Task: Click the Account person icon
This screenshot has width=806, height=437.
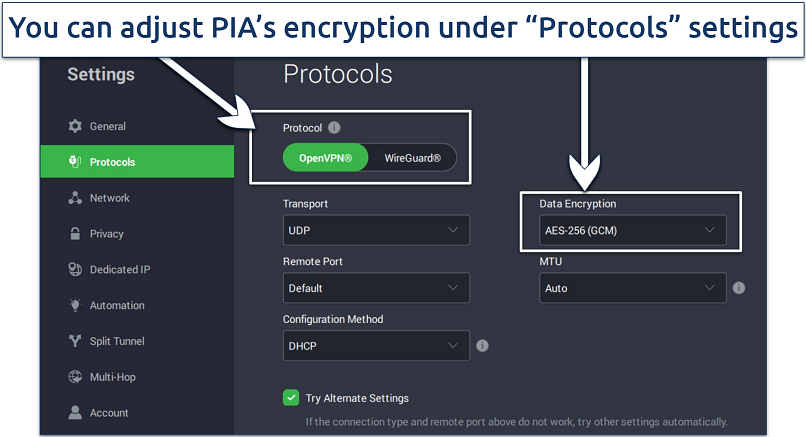Action: (74, 412)
